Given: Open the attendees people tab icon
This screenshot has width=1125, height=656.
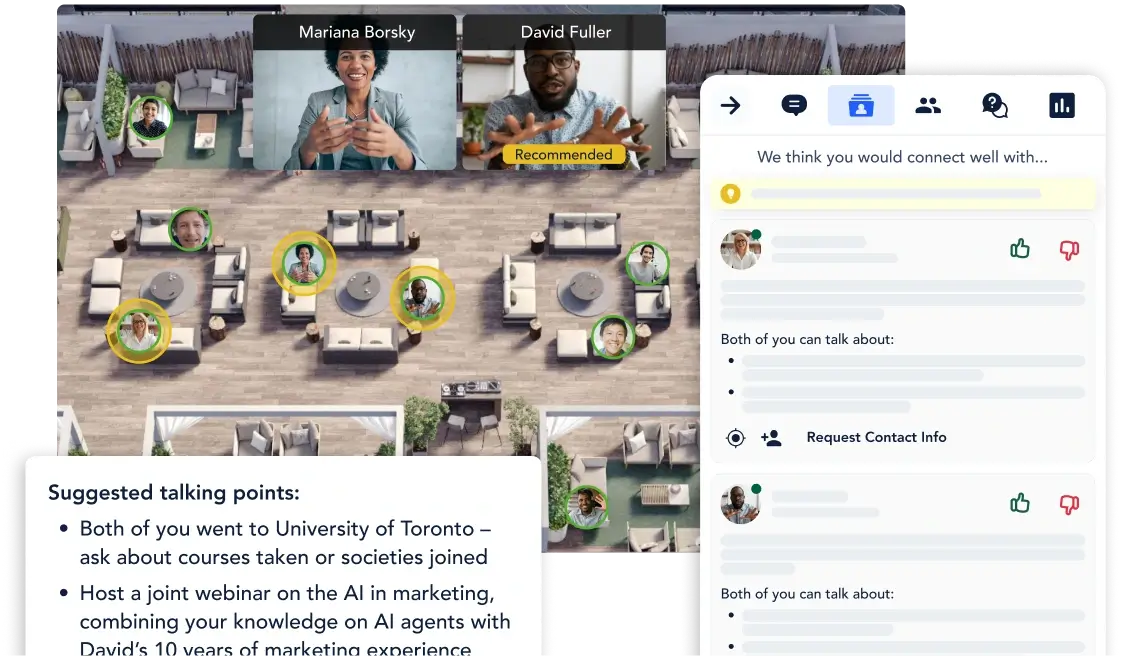Looking at the screenshot, I should (928, 106).
